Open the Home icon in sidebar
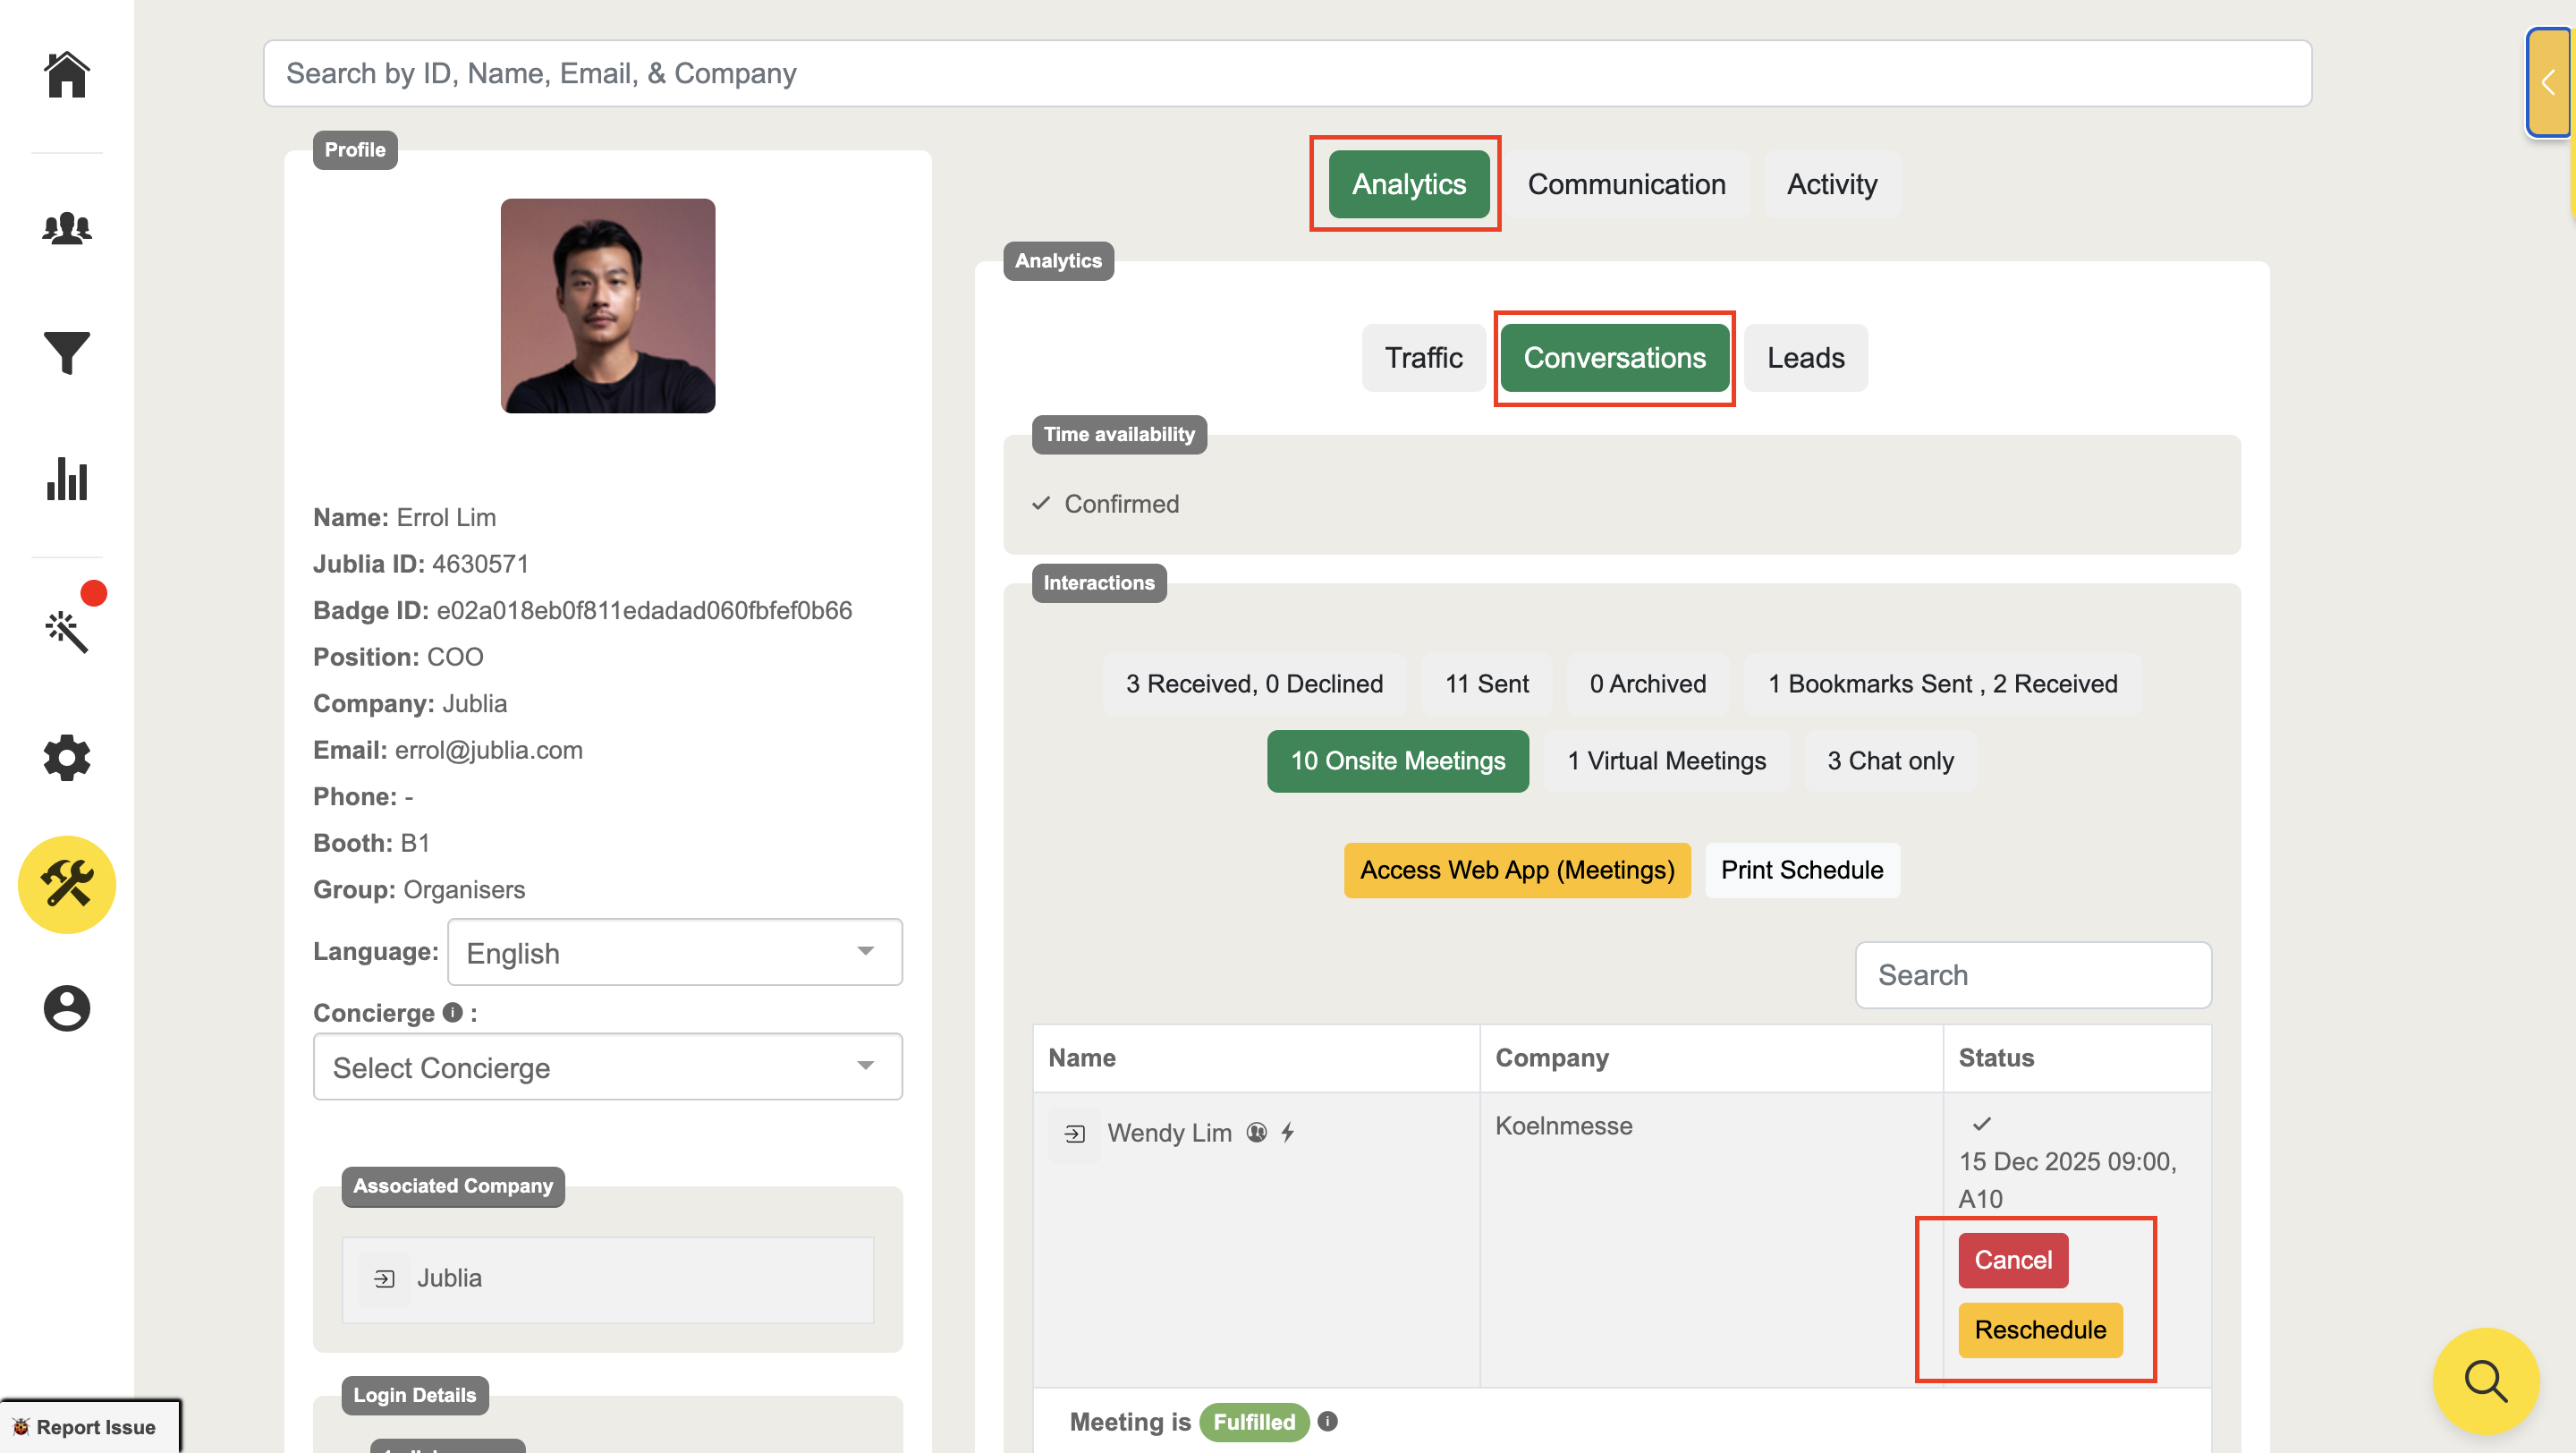This screenshot has width=2576, height=1453. [x=67, y=75]
